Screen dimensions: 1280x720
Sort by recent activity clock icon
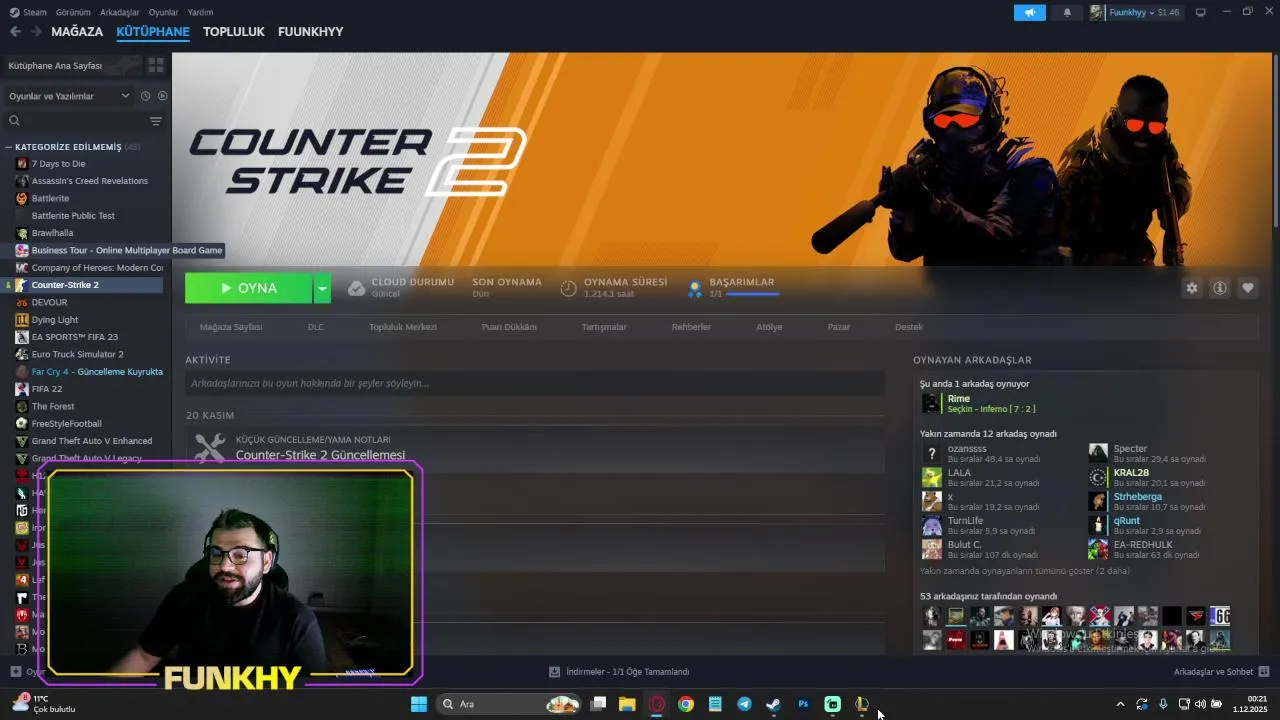pyautogui.click(x=145, y=96)
